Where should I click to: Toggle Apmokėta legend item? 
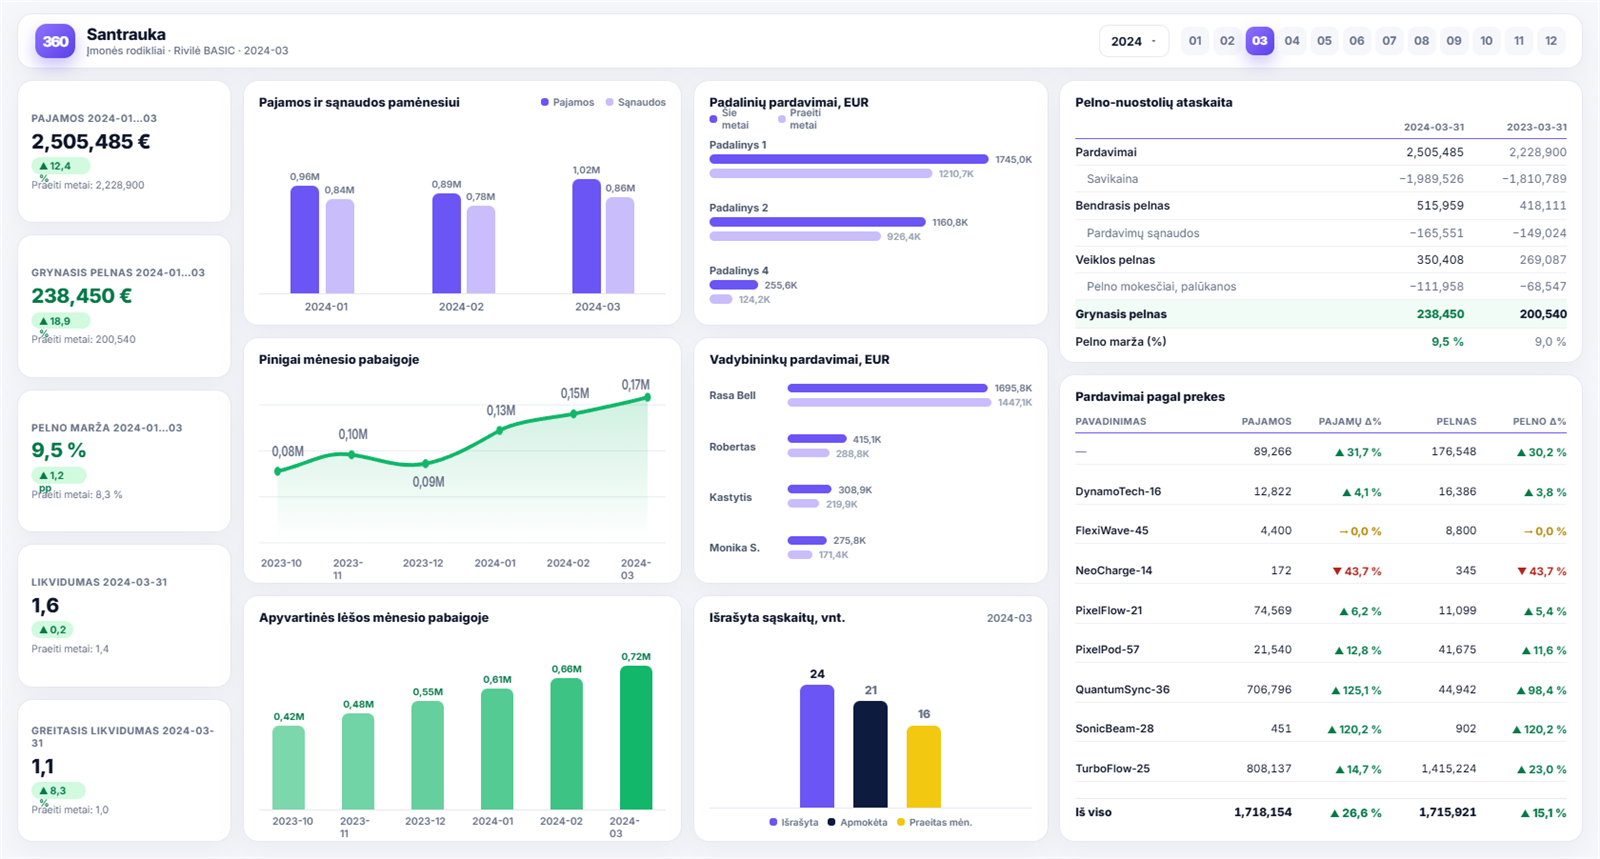click(857, 822)
